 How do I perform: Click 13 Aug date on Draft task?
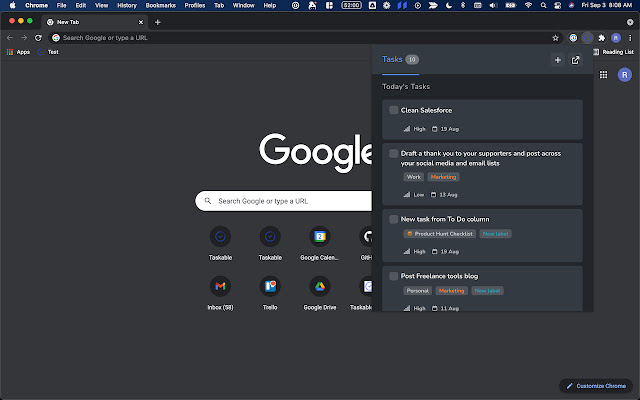coord(444,195)
